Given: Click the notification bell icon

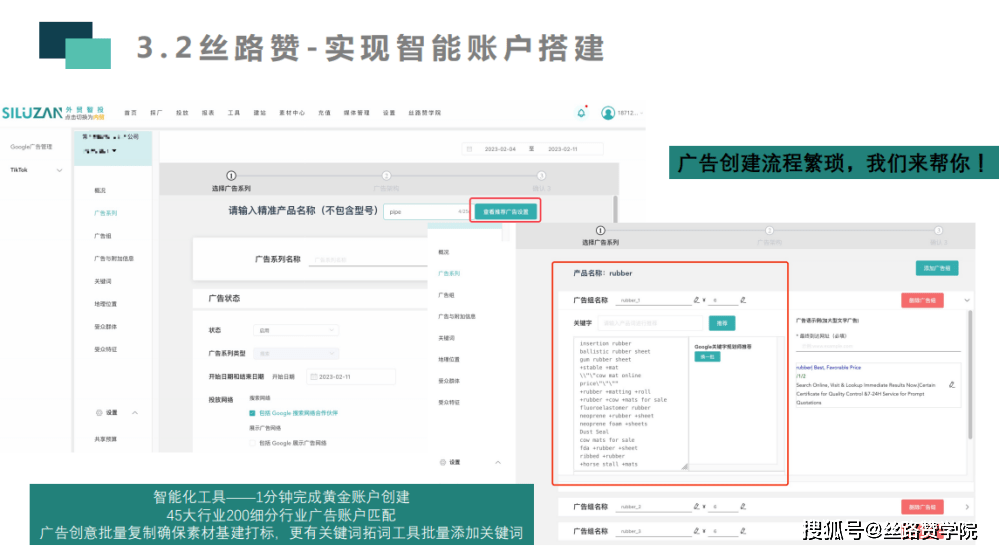Looking at the screenshot, I should 582,113.
